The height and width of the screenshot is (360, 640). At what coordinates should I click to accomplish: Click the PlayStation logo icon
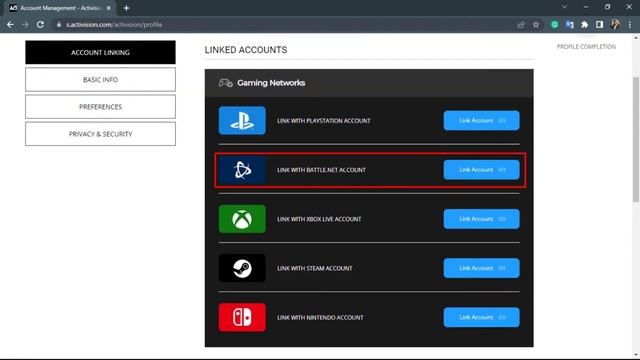coord(242,120)
